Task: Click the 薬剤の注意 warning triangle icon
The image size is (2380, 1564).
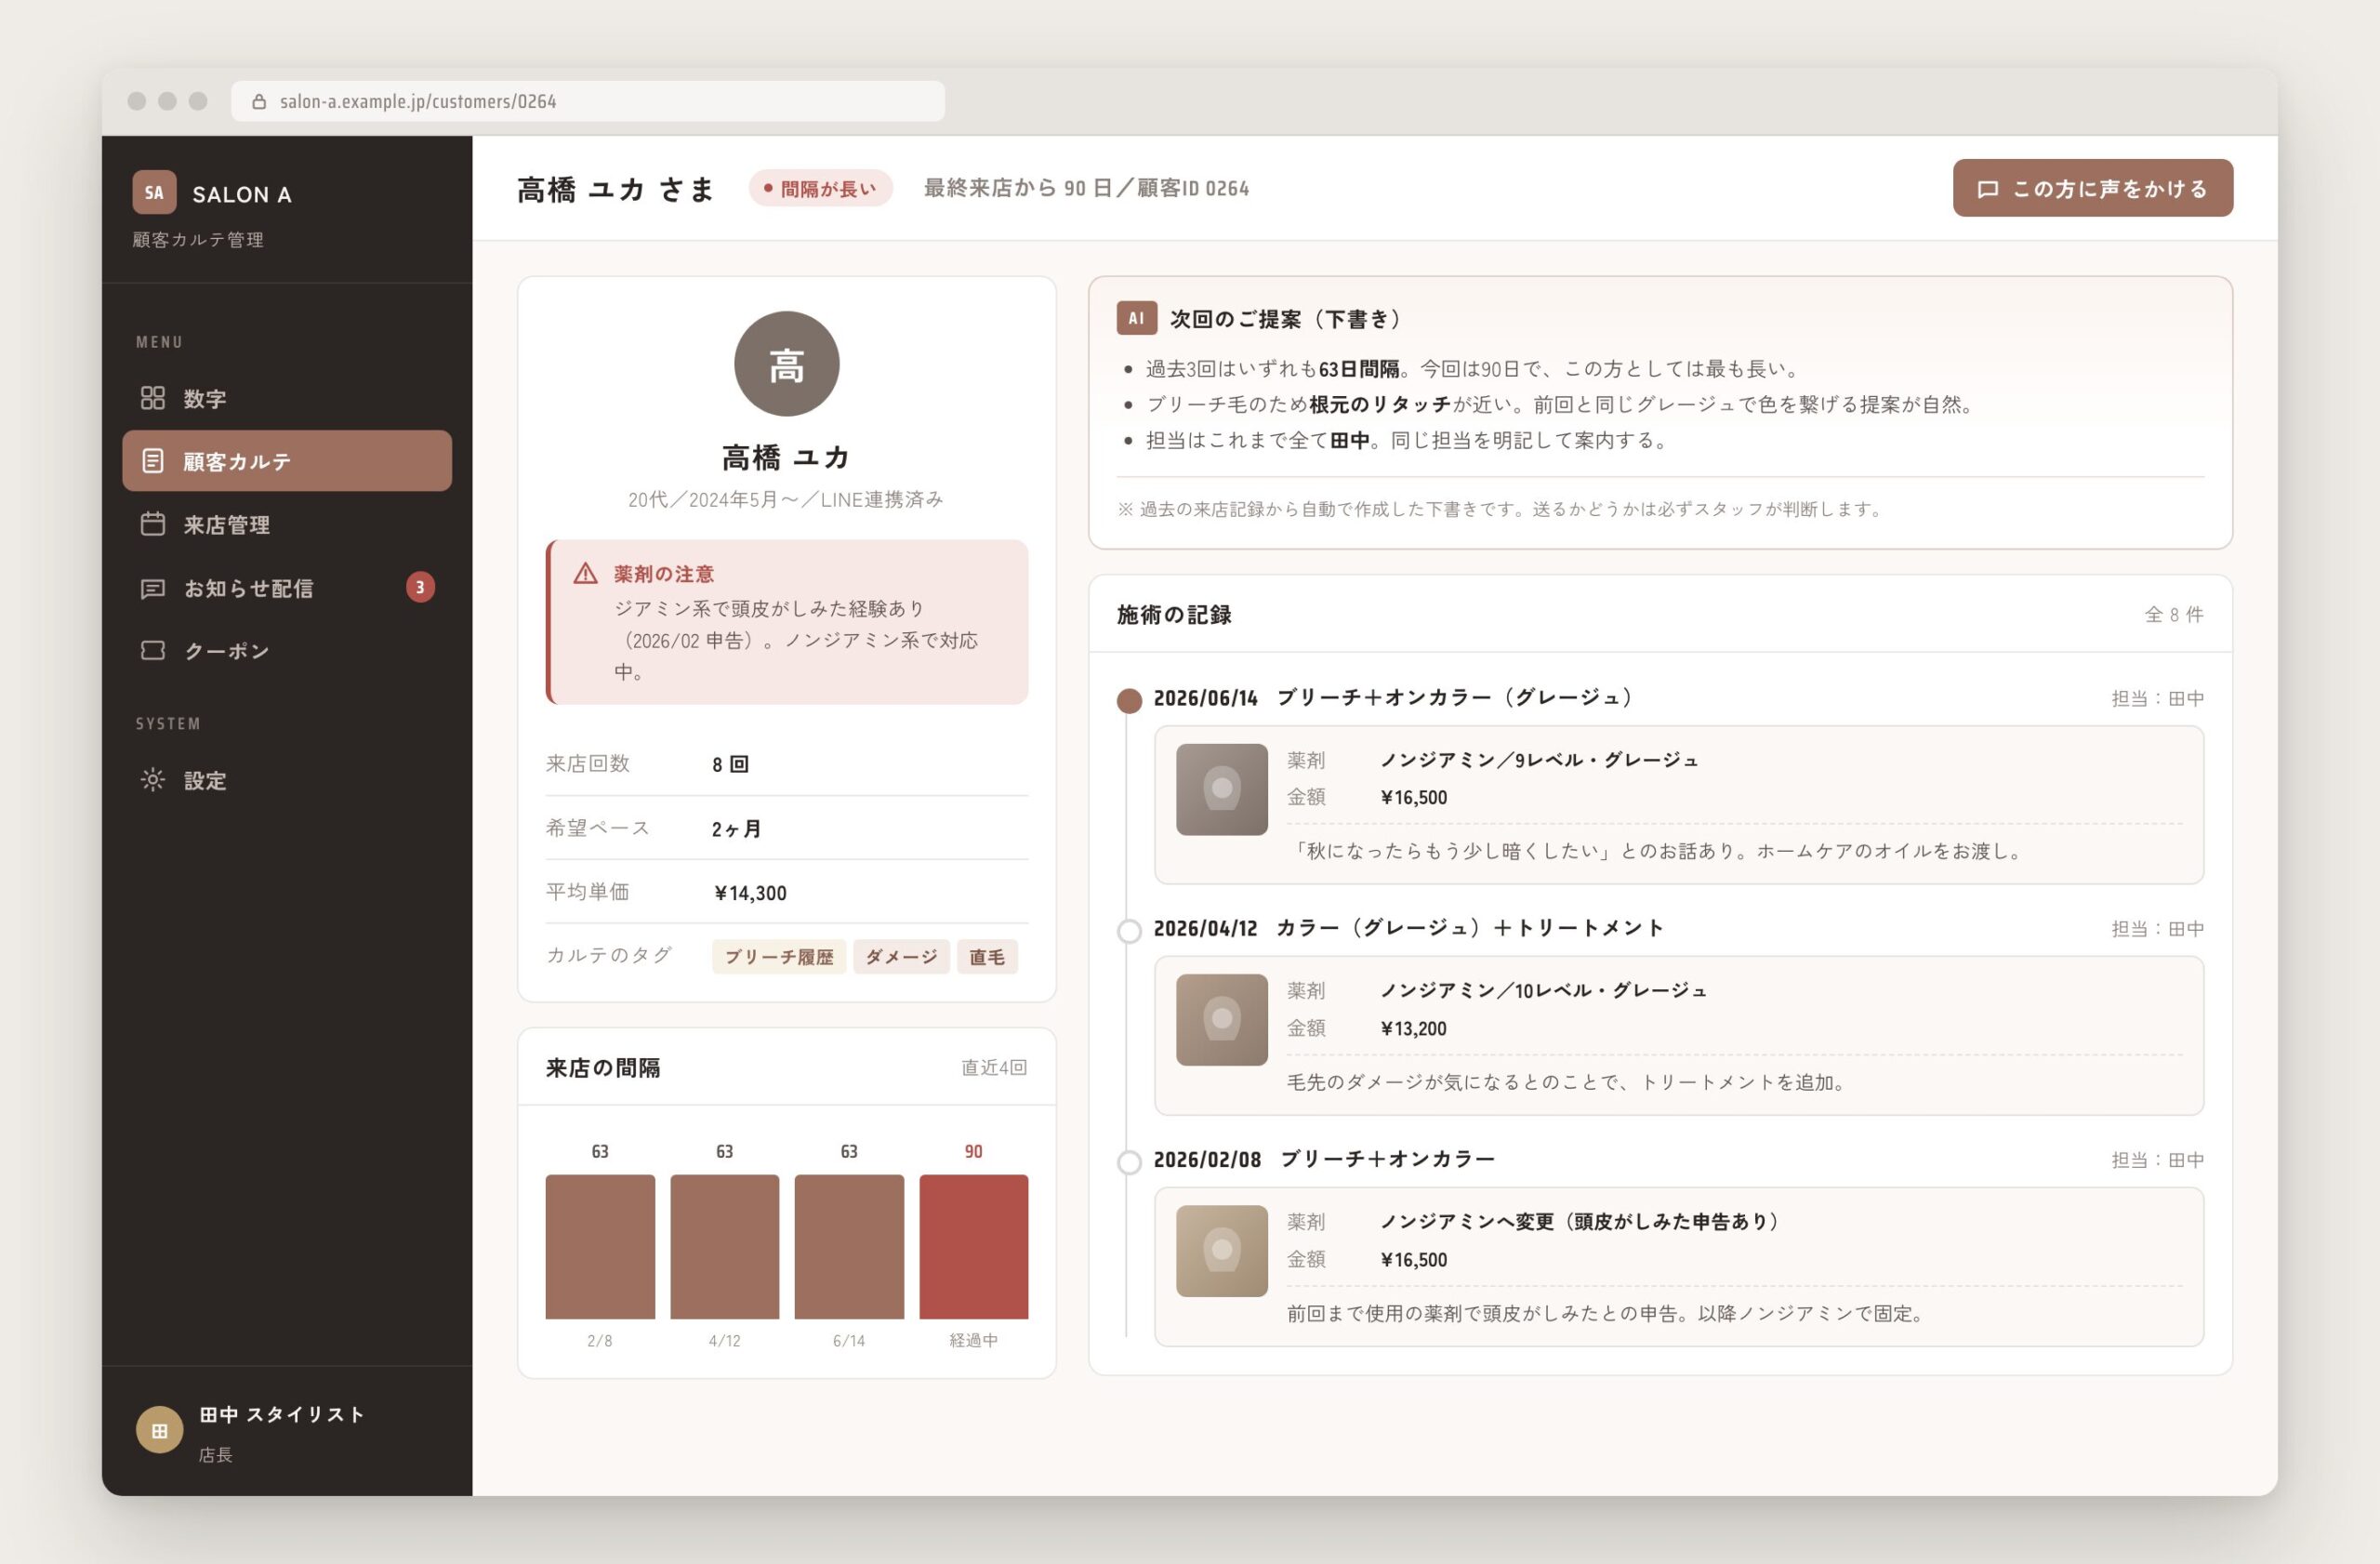Action: tap(585, 573)
